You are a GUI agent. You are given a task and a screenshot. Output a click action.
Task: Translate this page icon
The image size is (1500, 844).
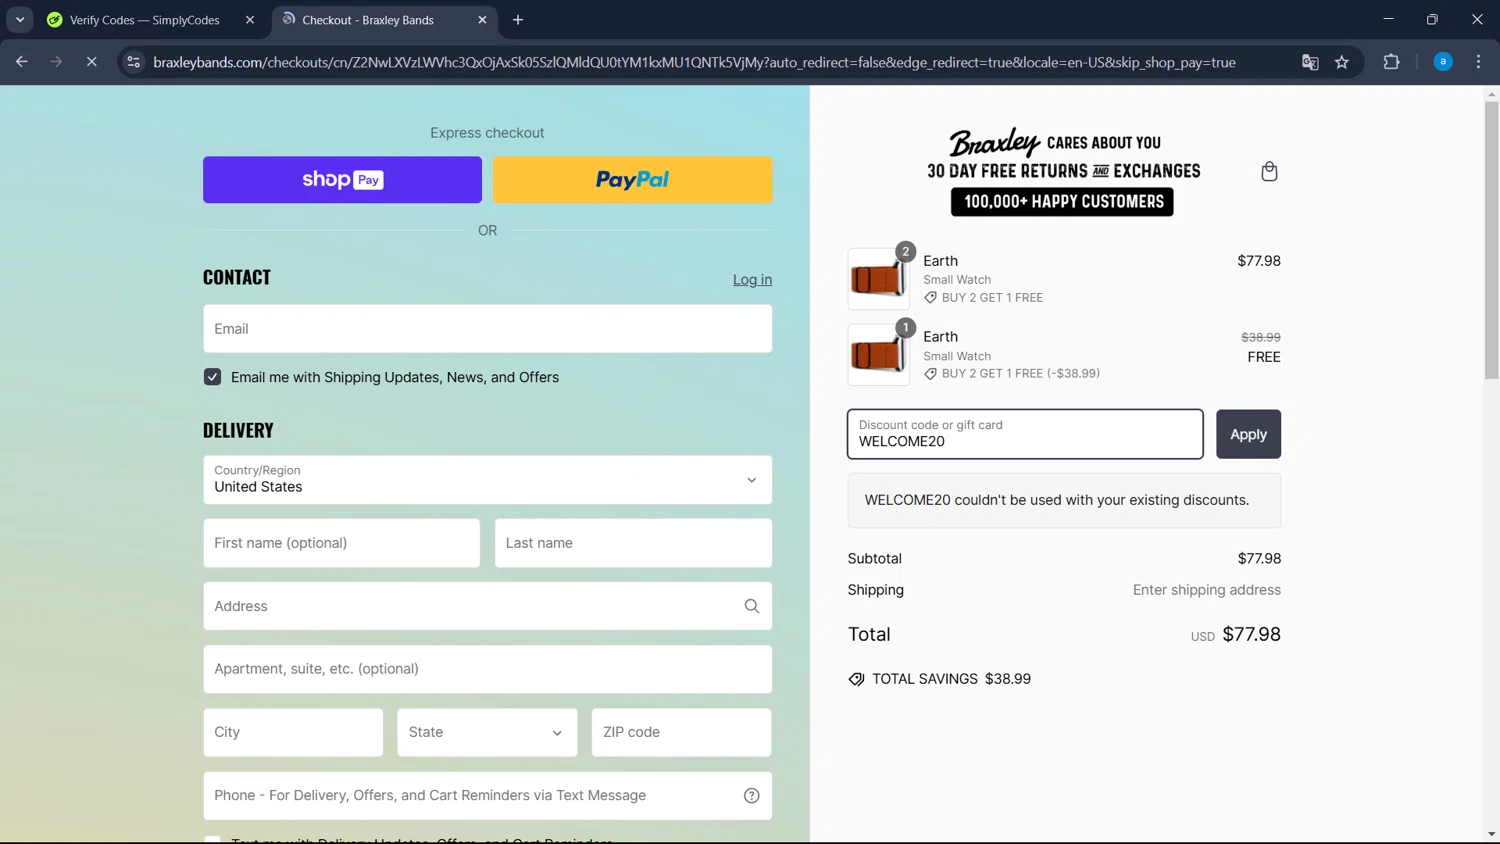[x=1310, y=62]
